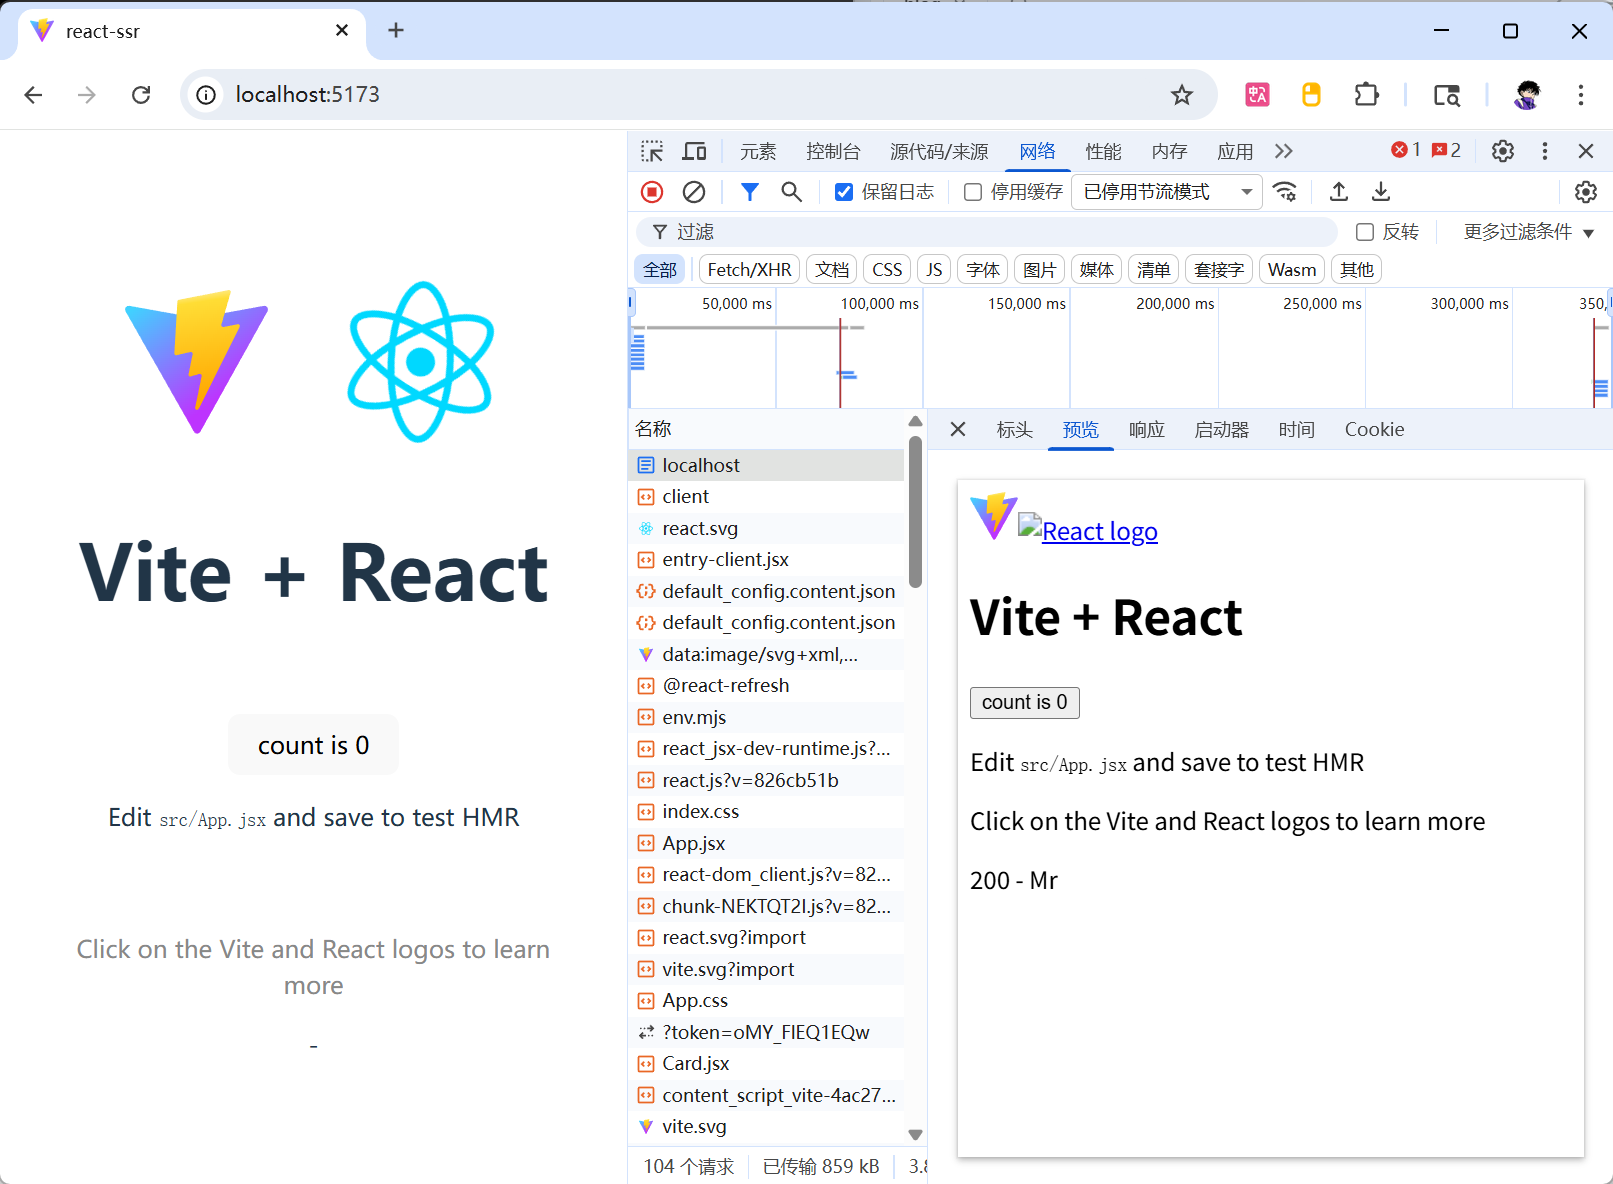1613x1184 pixels.
Task: Open the 响应 tab
Action: pyautogui.click(x=1146, y=430)
